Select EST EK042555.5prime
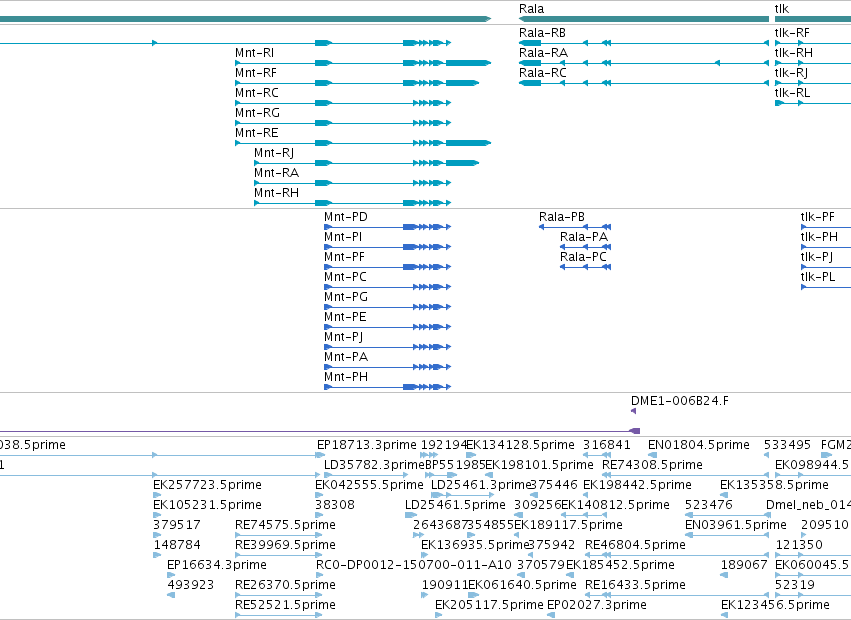Image resolution: width=851 pixels, height=620 pixels. (x=369, y=485)
